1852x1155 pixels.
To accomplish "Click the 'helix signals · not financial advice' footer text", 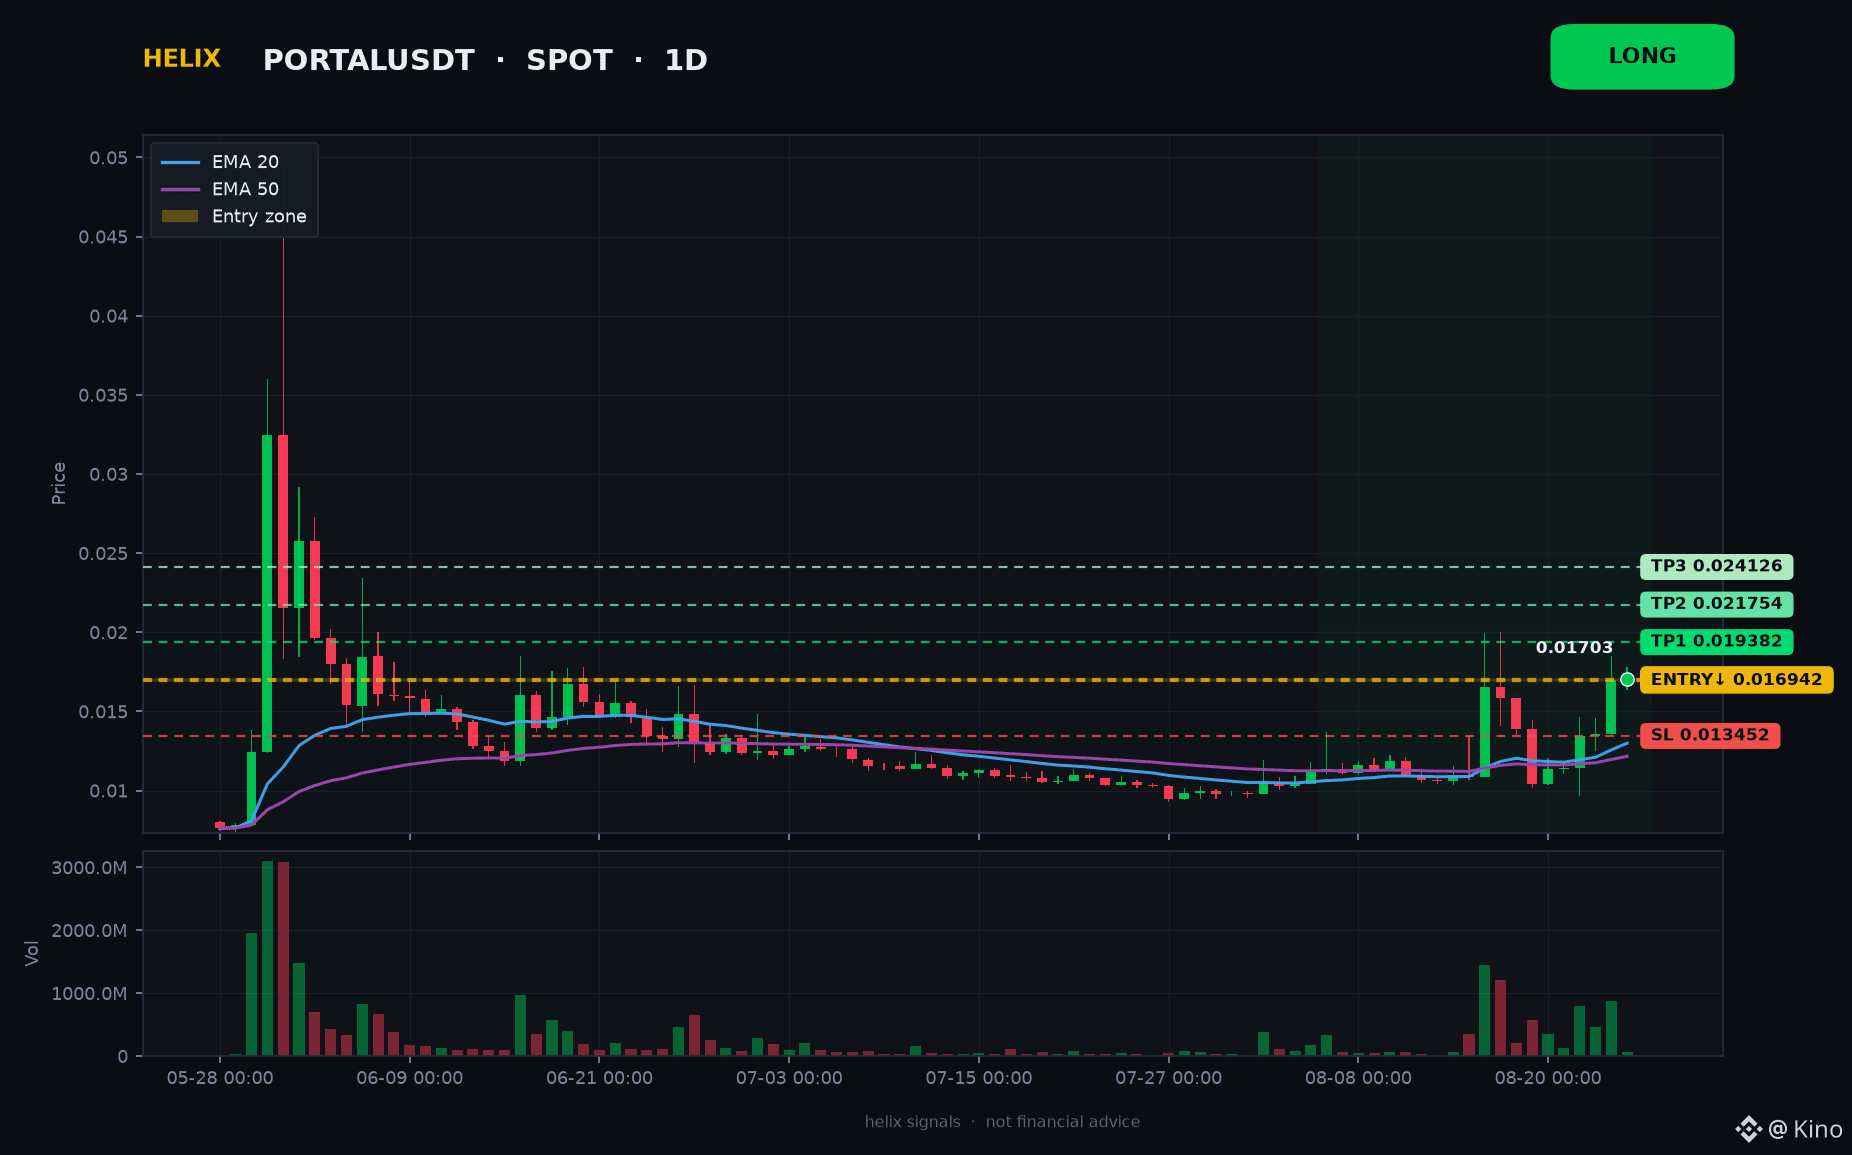I will pyautogui.click(x=1002, y=1122).
